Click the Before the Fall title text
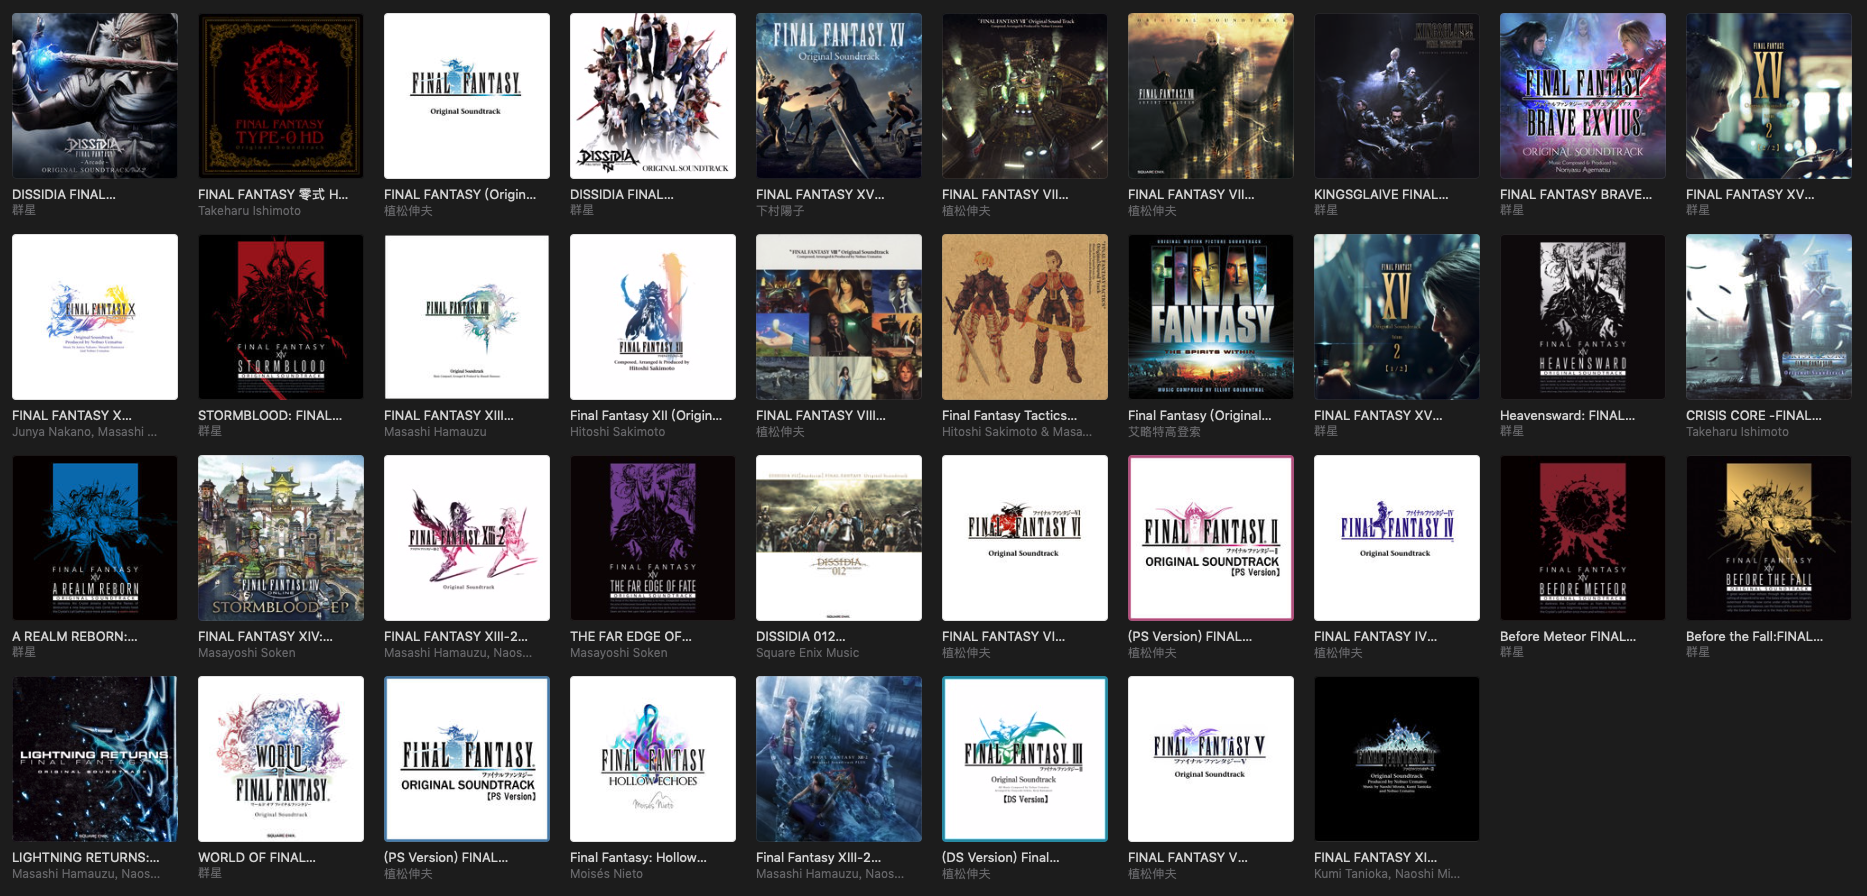Viewport: 1867px width, 896px height. pyautogui.click(x=1753, y=636)
